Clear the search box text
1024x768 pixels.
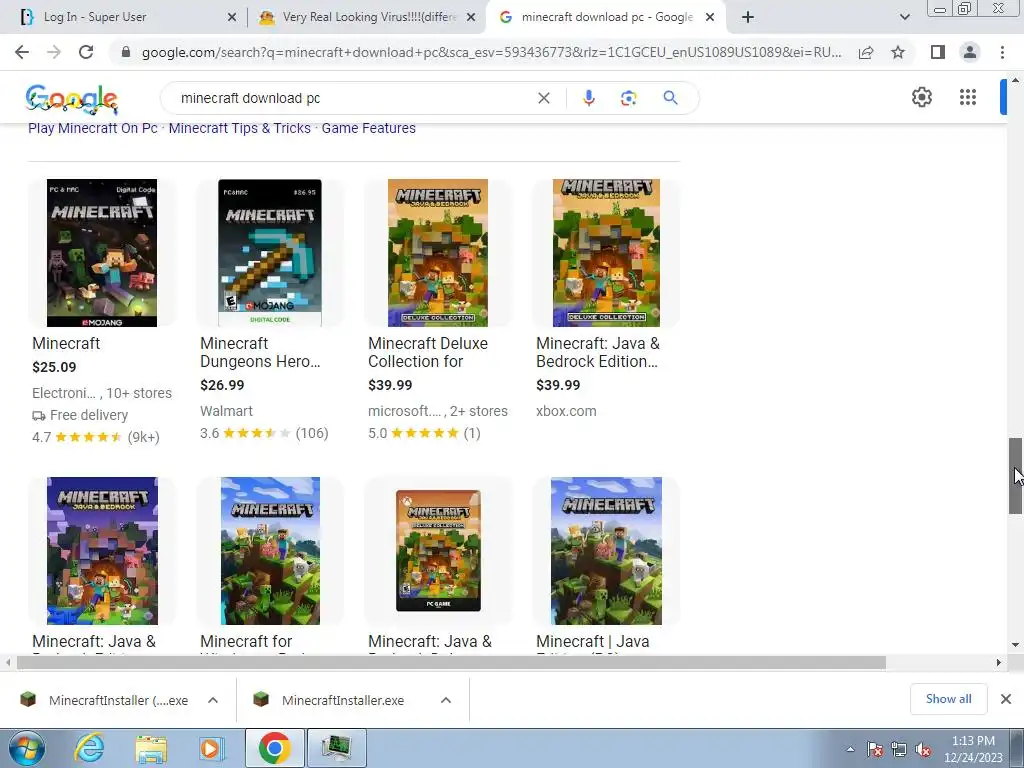point(543,98)
